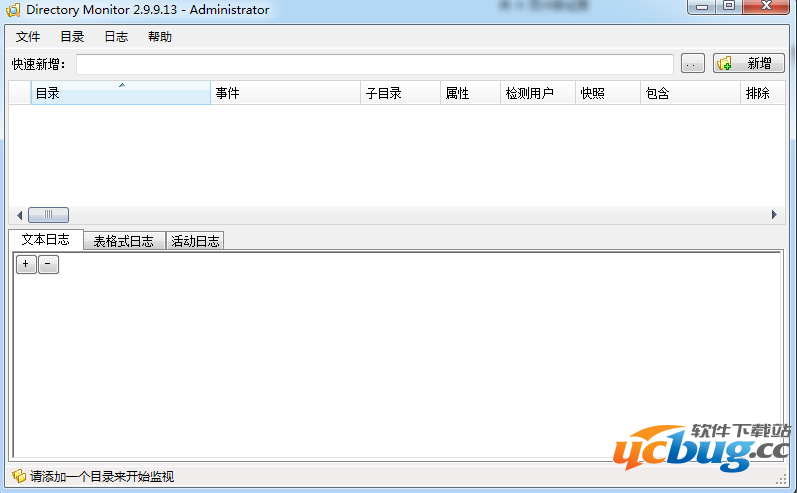Click the 事件 column header
This screenshot has width=797, height=493.
pos(285,93)
